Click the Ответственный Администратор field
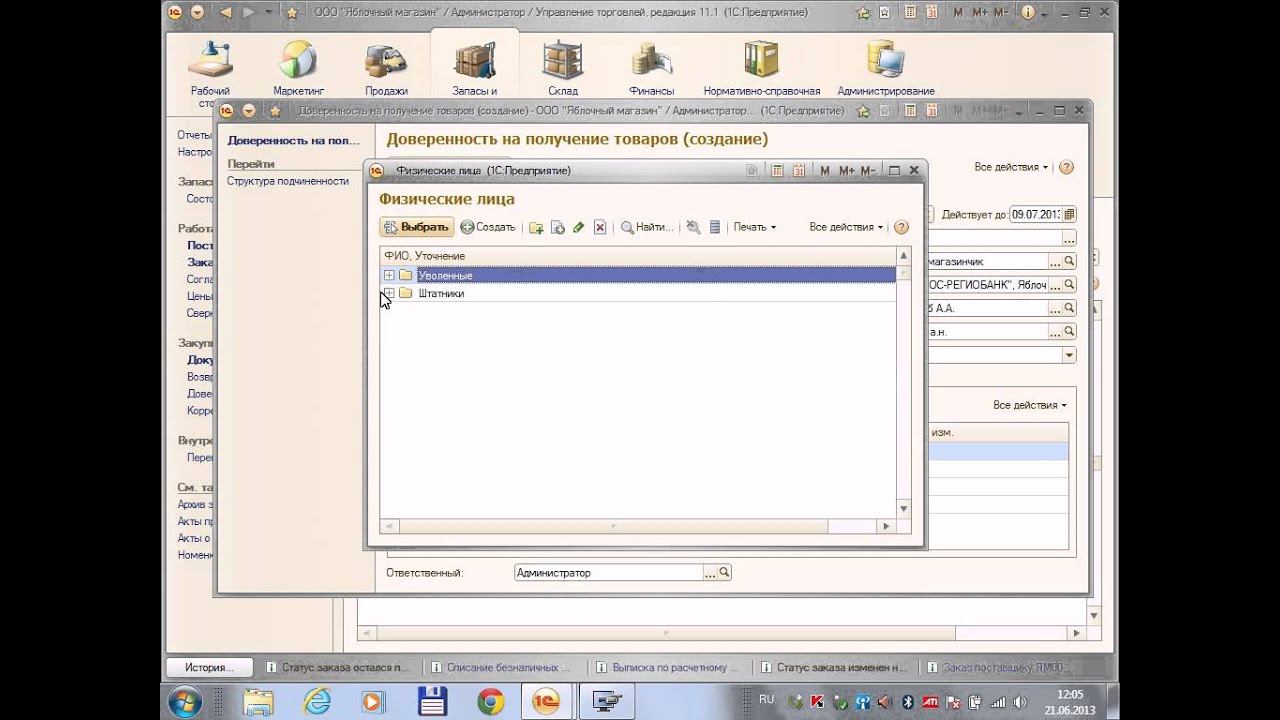1280x720 pixels. point(609,573)
